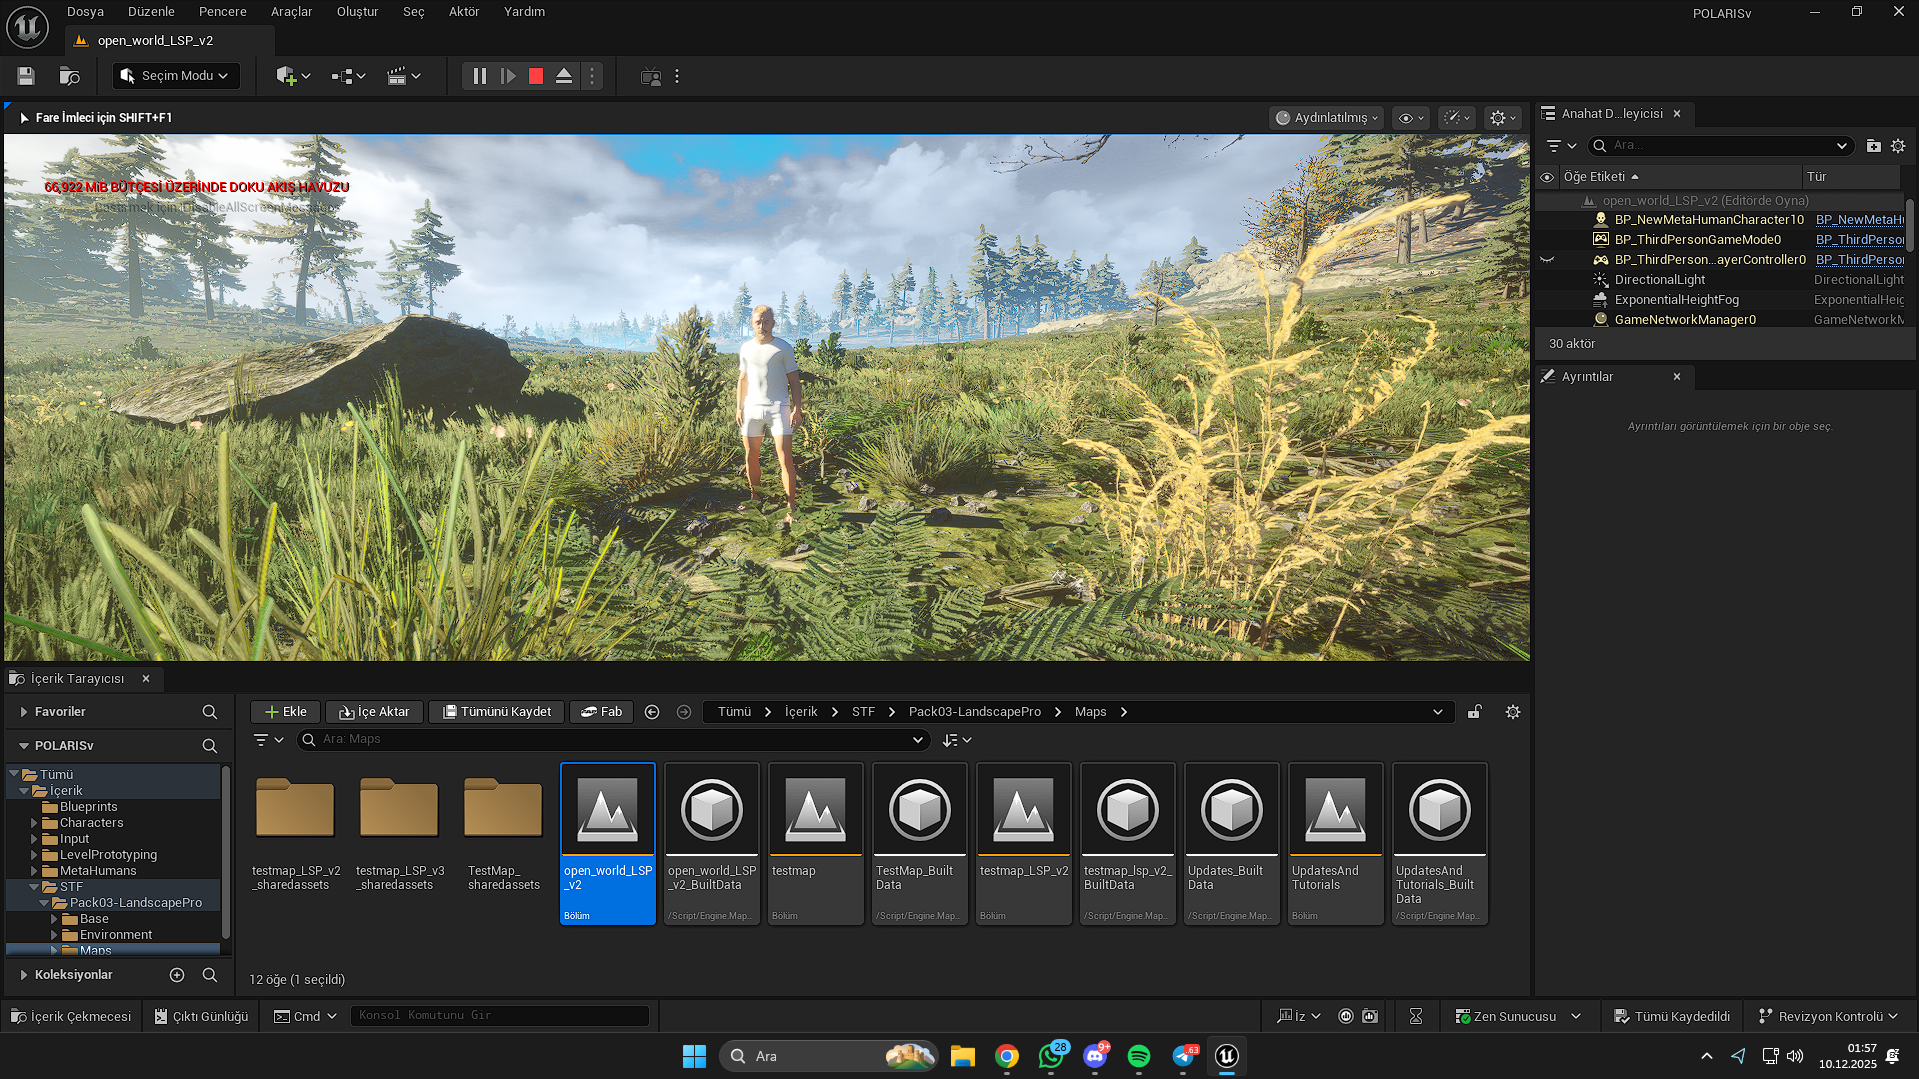
Task: Click the add collection plus icon
Action: (x=177, y=975)
